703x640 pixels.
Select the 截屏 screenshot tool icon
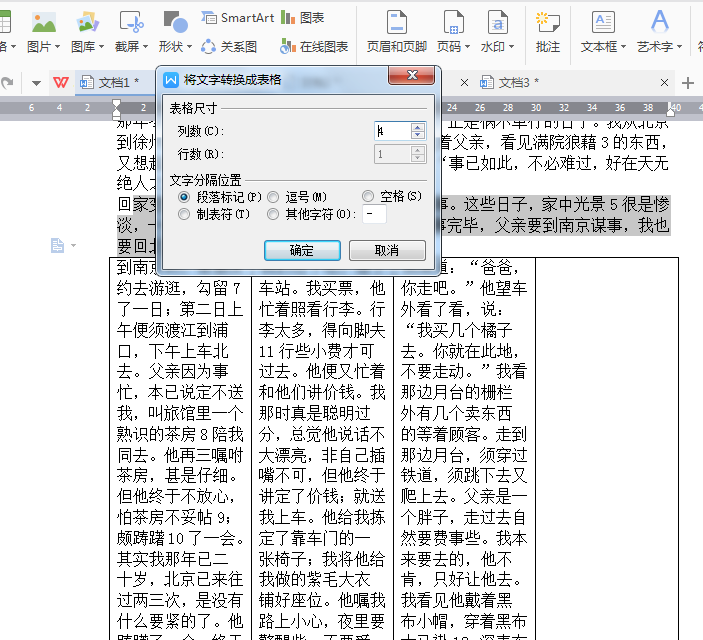click(x=131, y=22)
